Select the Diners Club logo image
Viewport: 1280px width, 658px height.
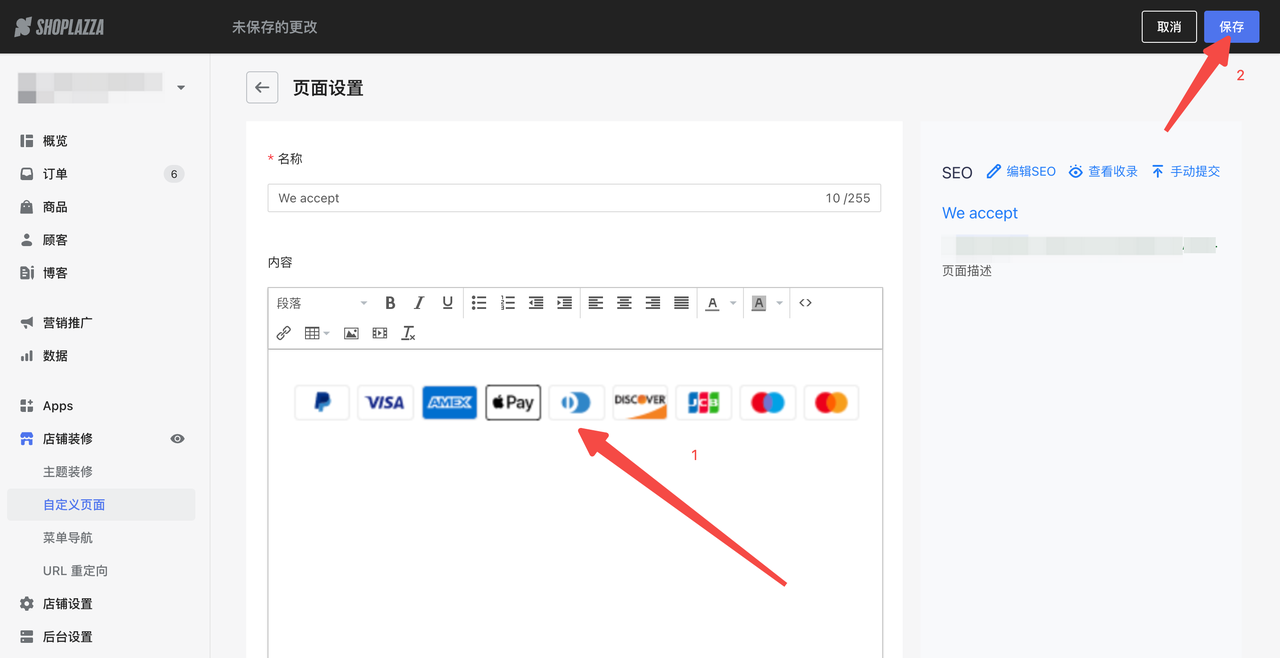pos(577,402)
